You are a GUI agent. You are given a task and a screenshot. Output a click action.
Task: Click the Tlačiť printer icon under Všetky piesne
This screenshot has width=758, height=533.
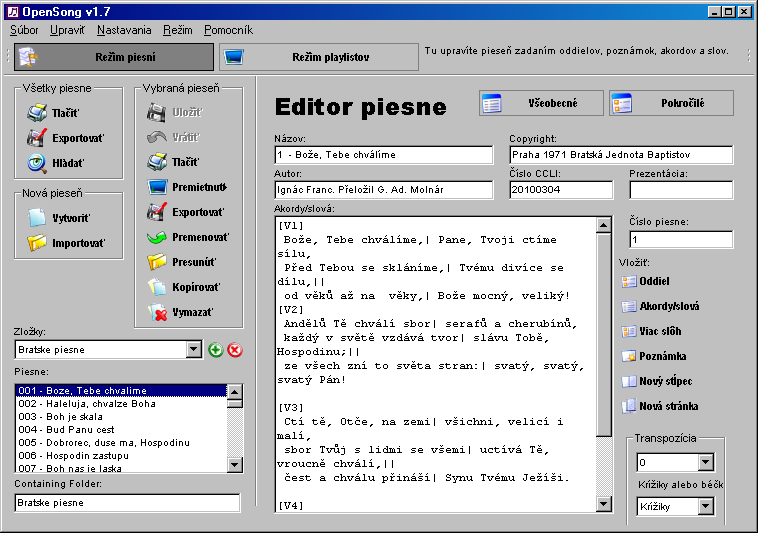(37, 113)
